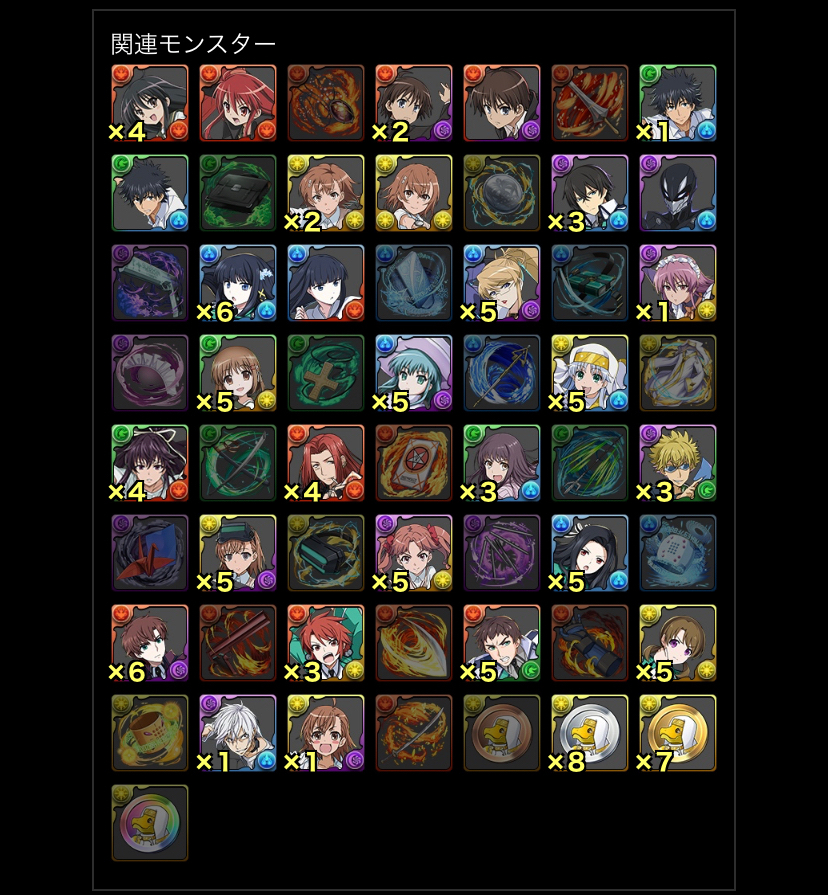The width and height of the screenshot is (828, 895).
Task: Select the blonde glasses woman icon marked x5
Action: pos(502,283)
